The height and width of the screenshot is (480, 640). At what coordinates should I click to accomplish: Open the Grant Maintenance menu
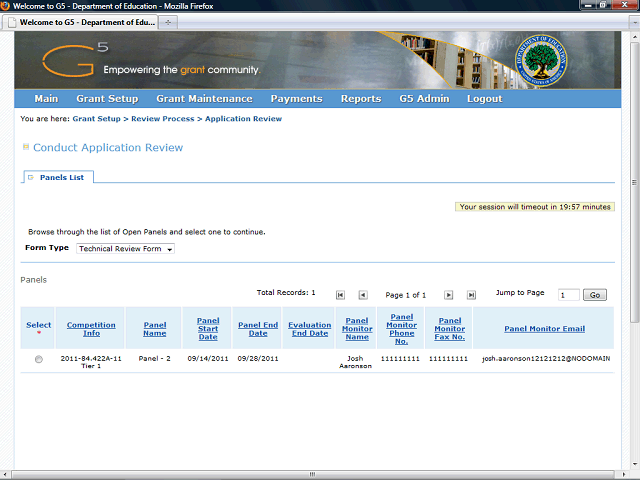(x=204, y=99)
